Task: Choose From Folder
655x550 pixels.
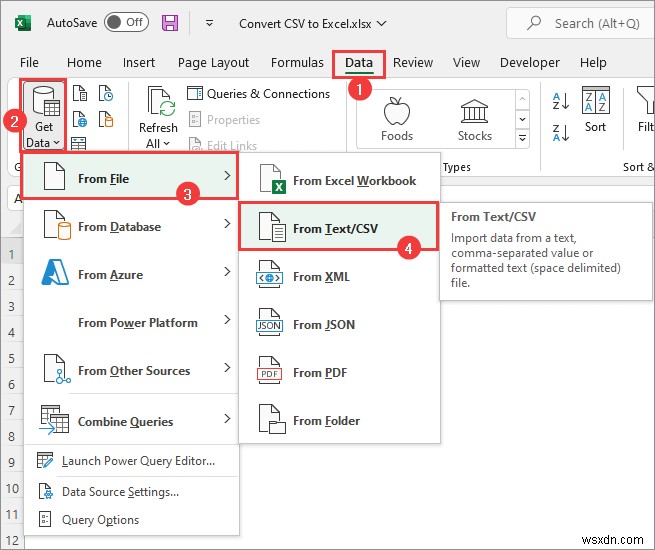Action: tap(339, 420)
